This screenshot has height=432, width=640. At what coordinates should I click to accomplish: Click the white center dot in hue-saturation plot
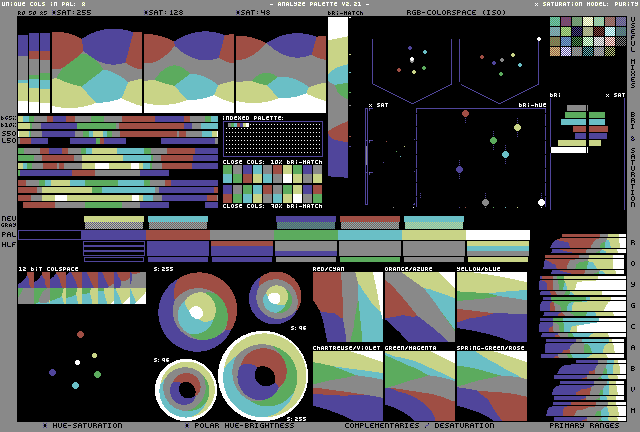(76, 363)
